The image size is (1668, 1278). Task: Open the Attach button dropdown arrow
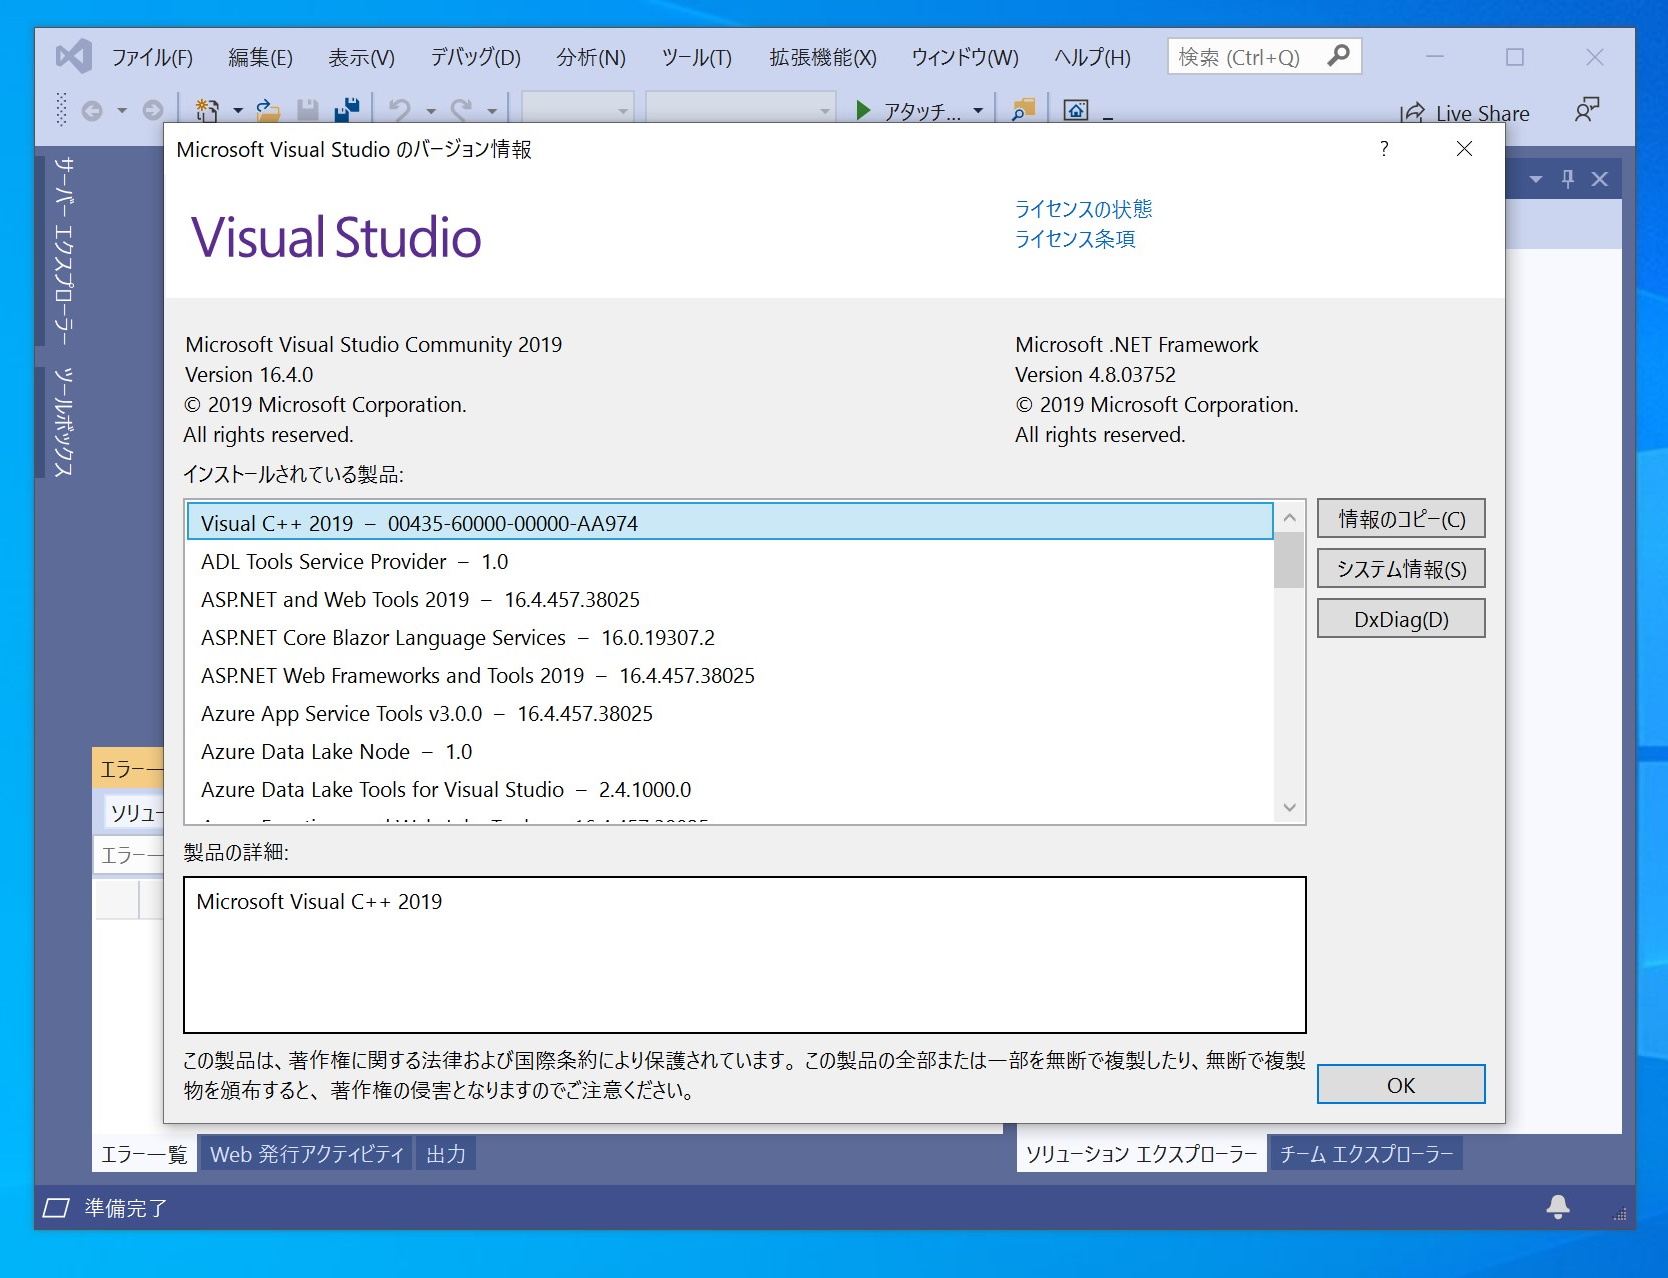click(979, 111)
